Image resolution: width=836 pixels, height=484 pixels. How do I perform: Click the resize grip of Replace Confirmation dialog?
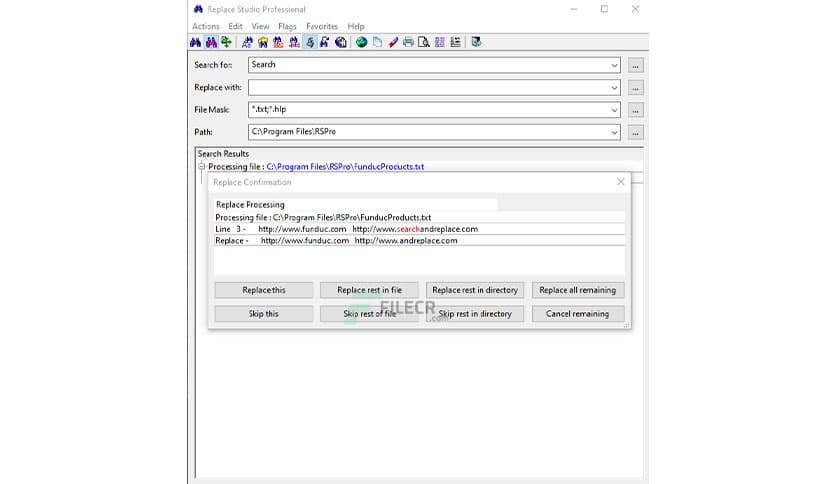coord(627,325)
